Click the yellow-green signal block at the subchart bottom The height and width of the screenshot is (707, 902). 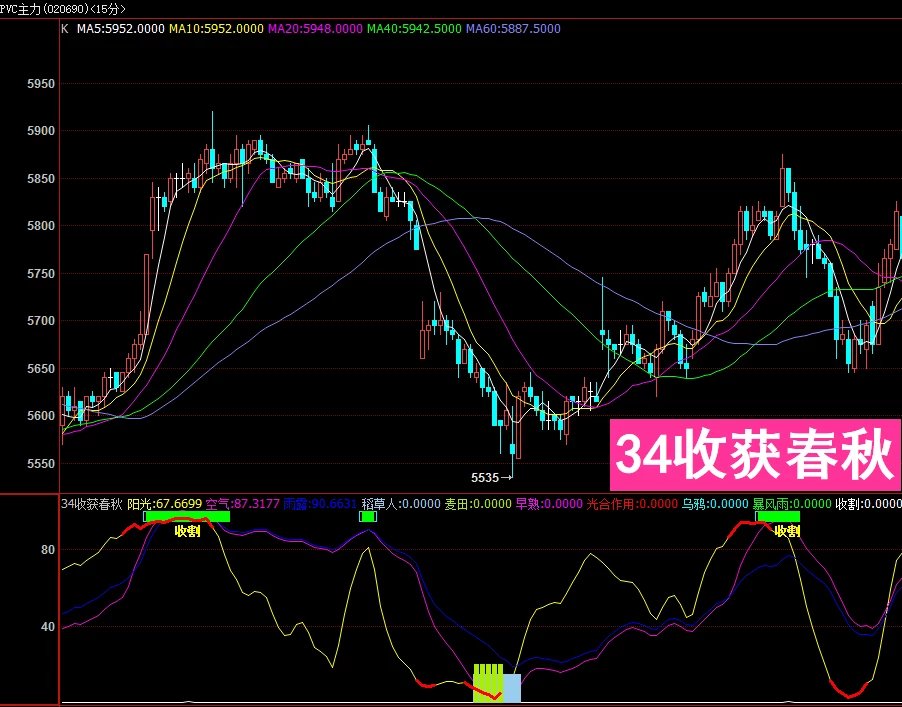click(x=487, y=682)
